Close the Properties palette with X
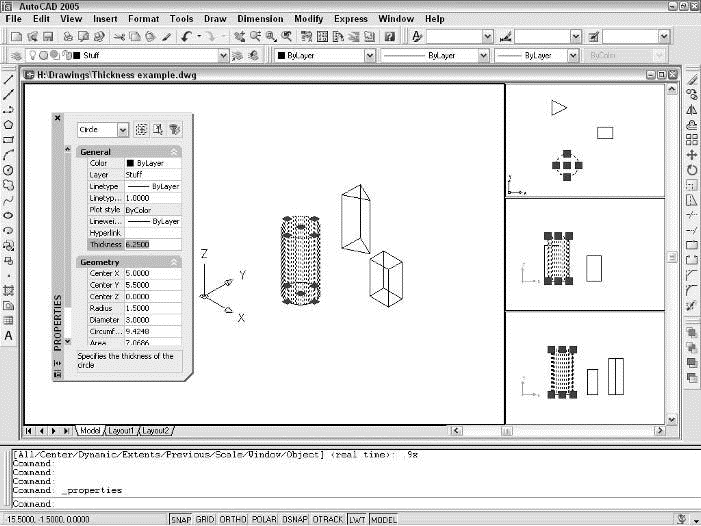This screenshot has width=701, height=526. pos(57,118)
